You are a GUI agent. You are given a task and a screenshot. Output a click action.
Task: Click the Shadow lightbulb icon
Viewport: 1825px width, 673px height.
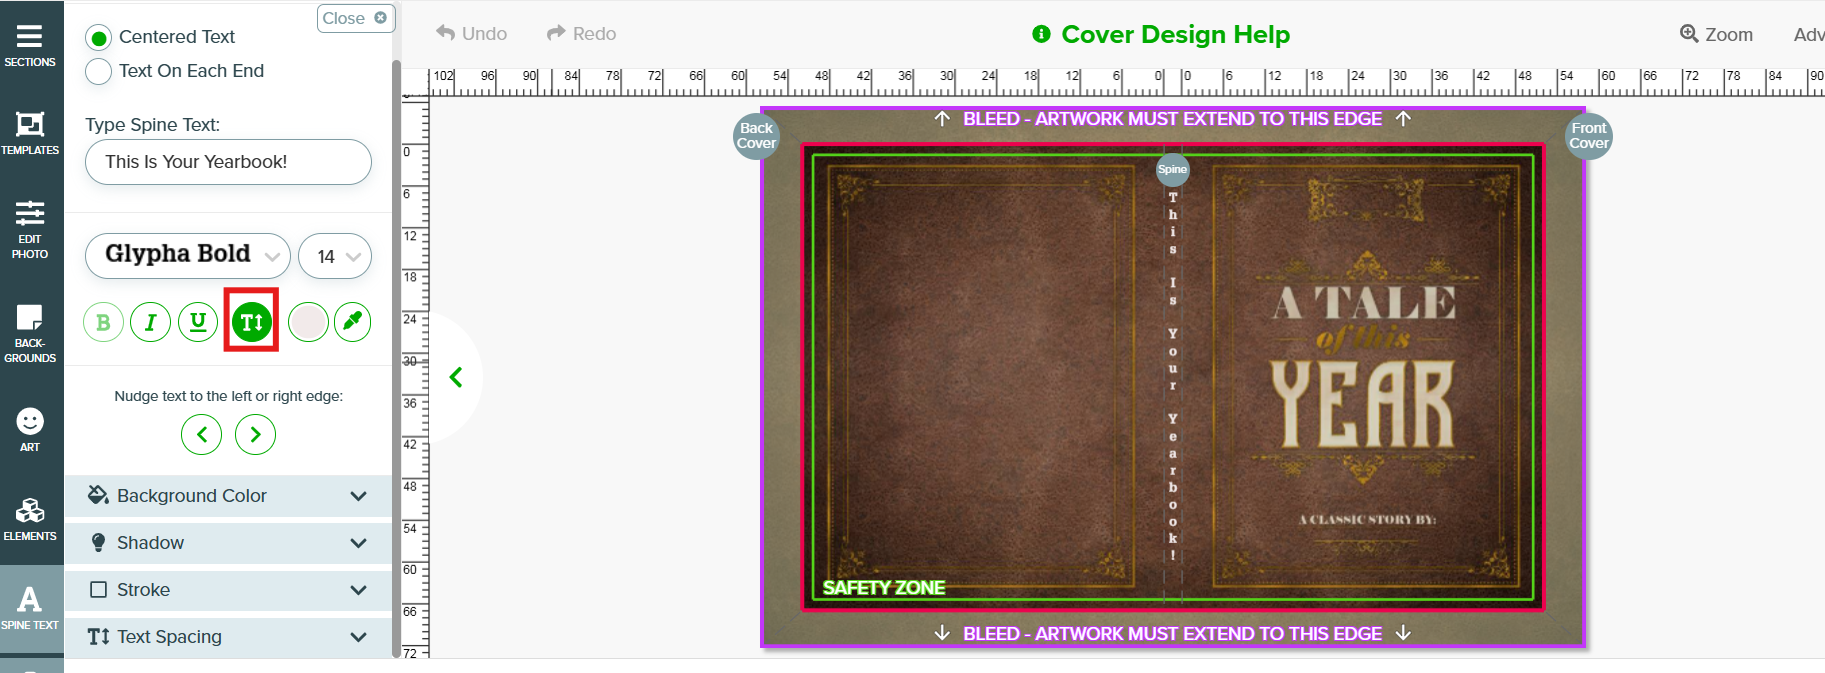98,543
